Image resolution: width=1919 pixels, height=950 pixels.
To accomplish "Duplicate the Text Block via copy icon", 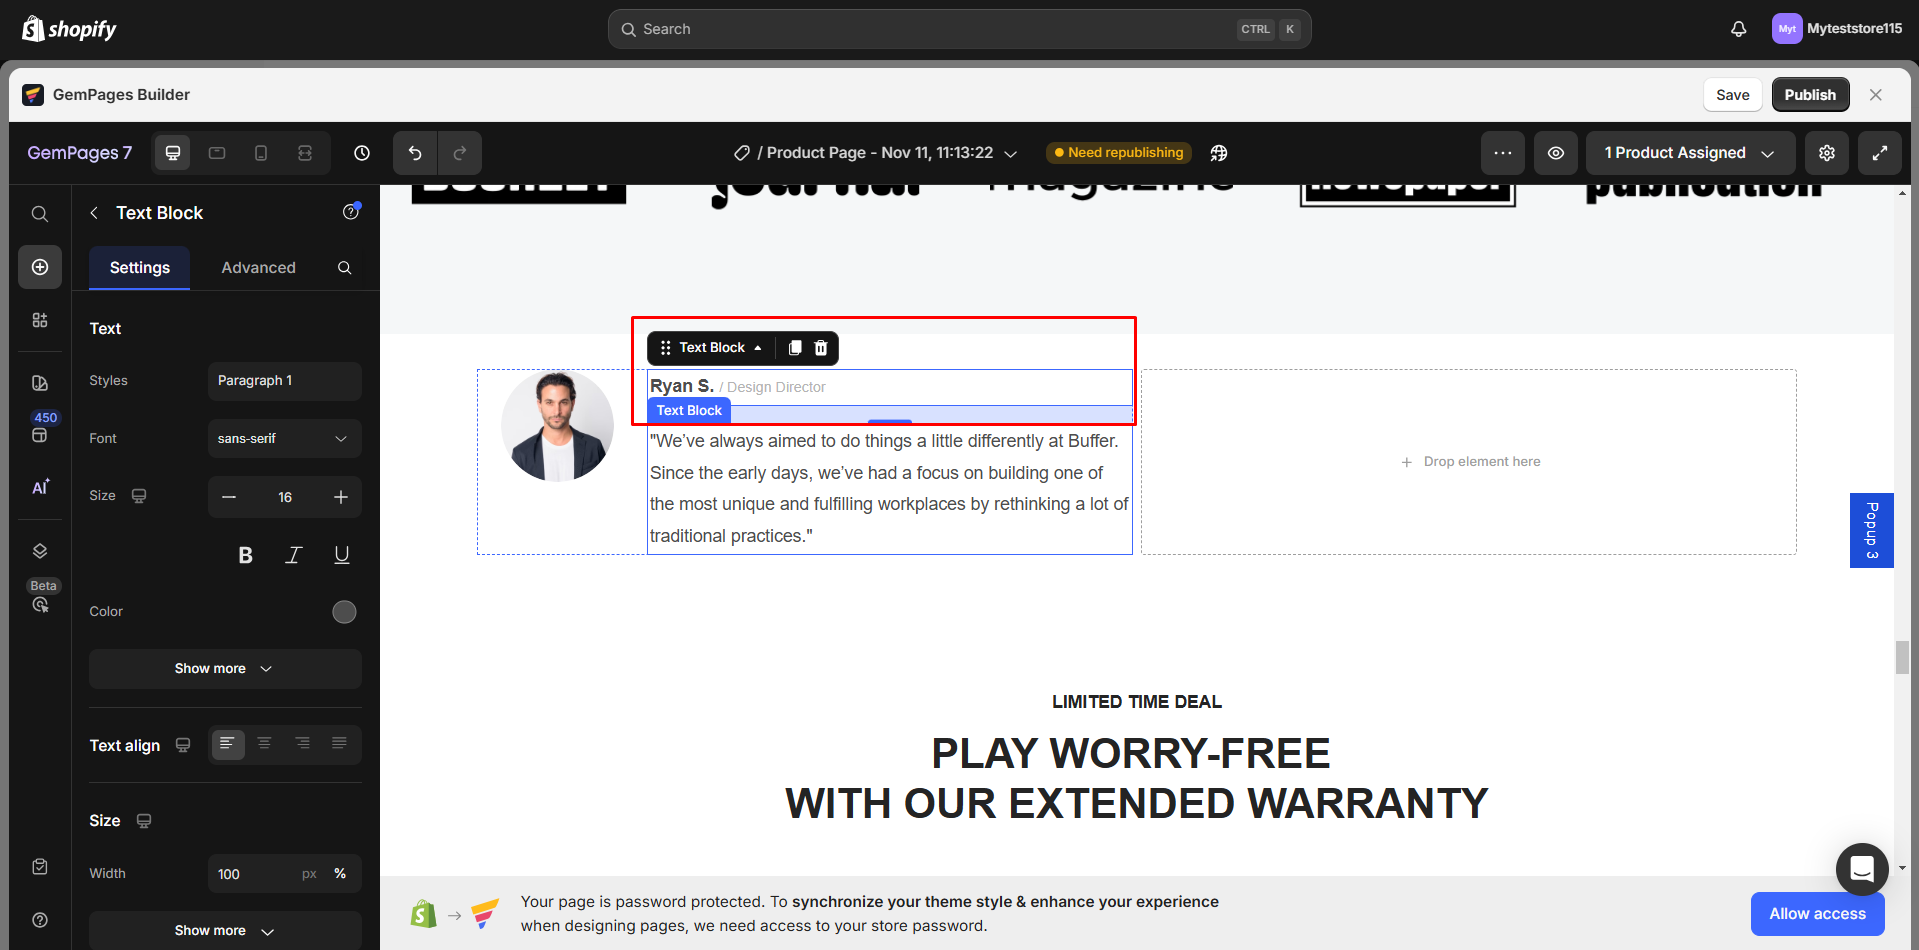I will point(794,347).
